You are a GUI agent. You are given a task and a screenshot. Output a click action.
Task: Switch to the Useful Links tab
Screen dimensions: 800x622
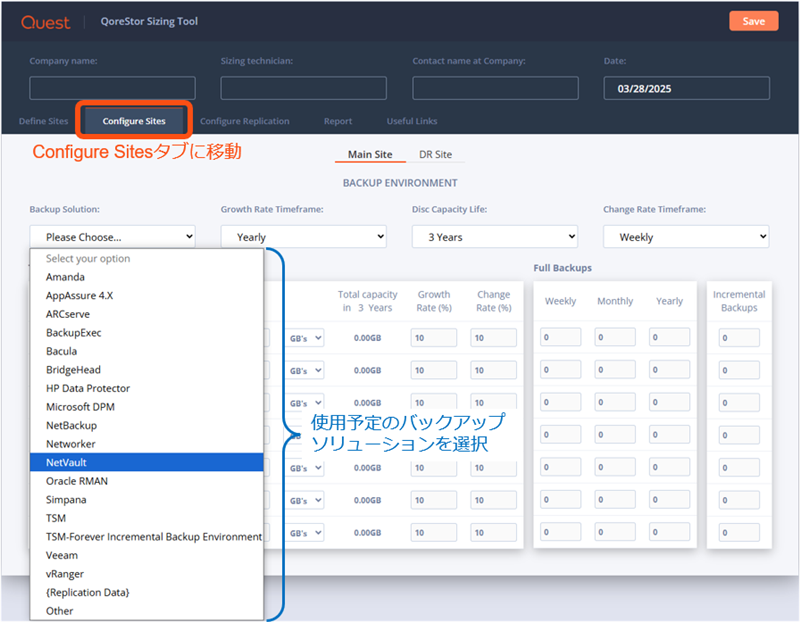412,121
